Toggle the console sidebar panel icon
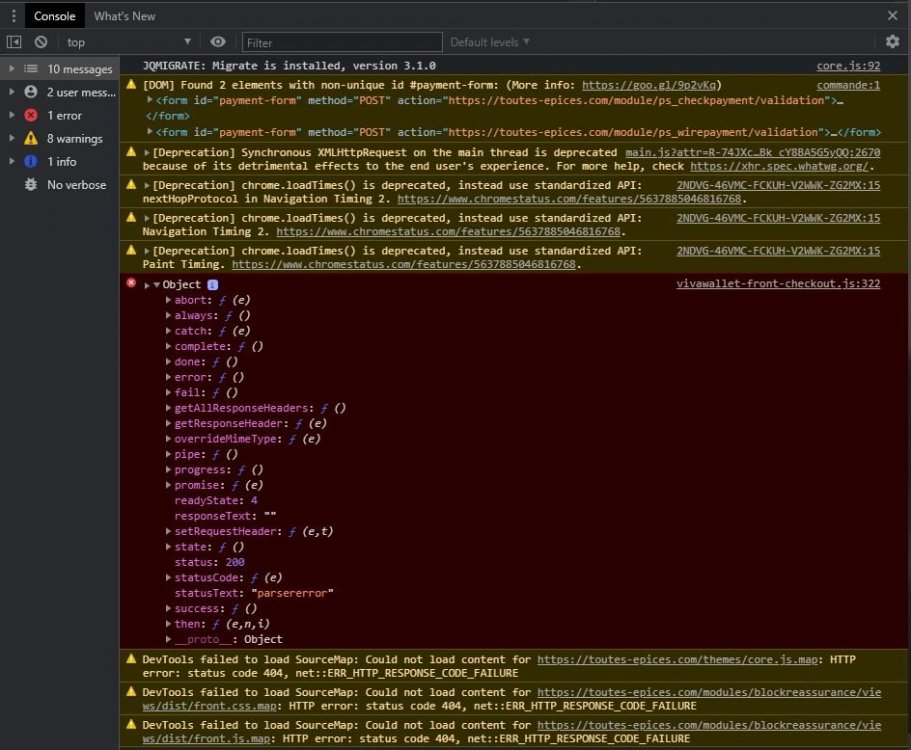 tap(14, 42)
